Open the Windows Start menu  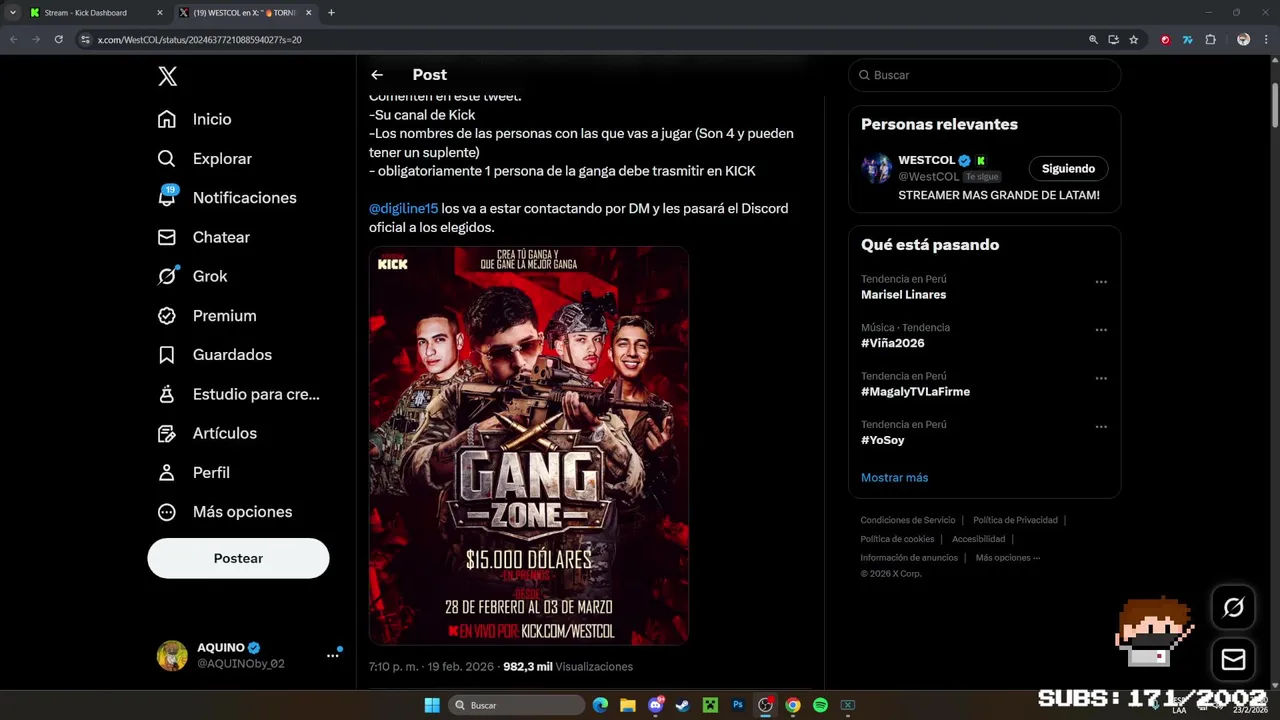pos(432,705)
